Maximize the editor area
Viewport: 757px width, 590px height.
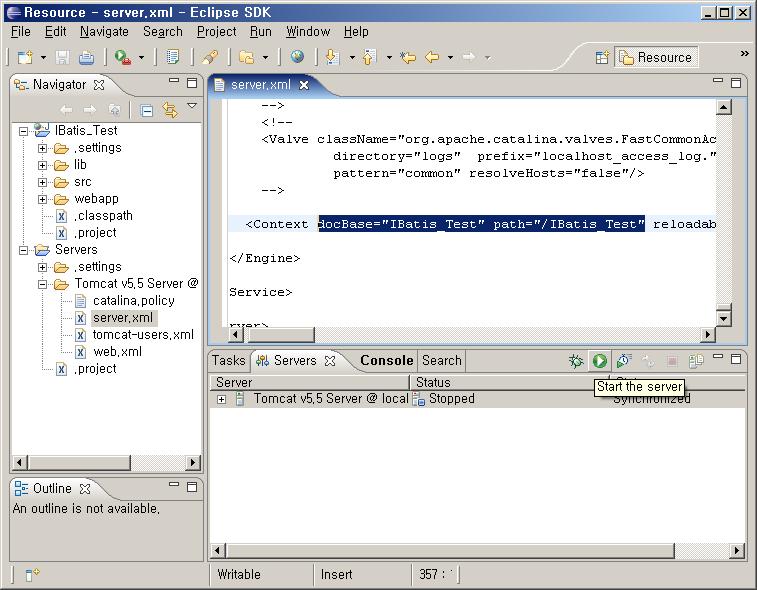click(736, 83)
